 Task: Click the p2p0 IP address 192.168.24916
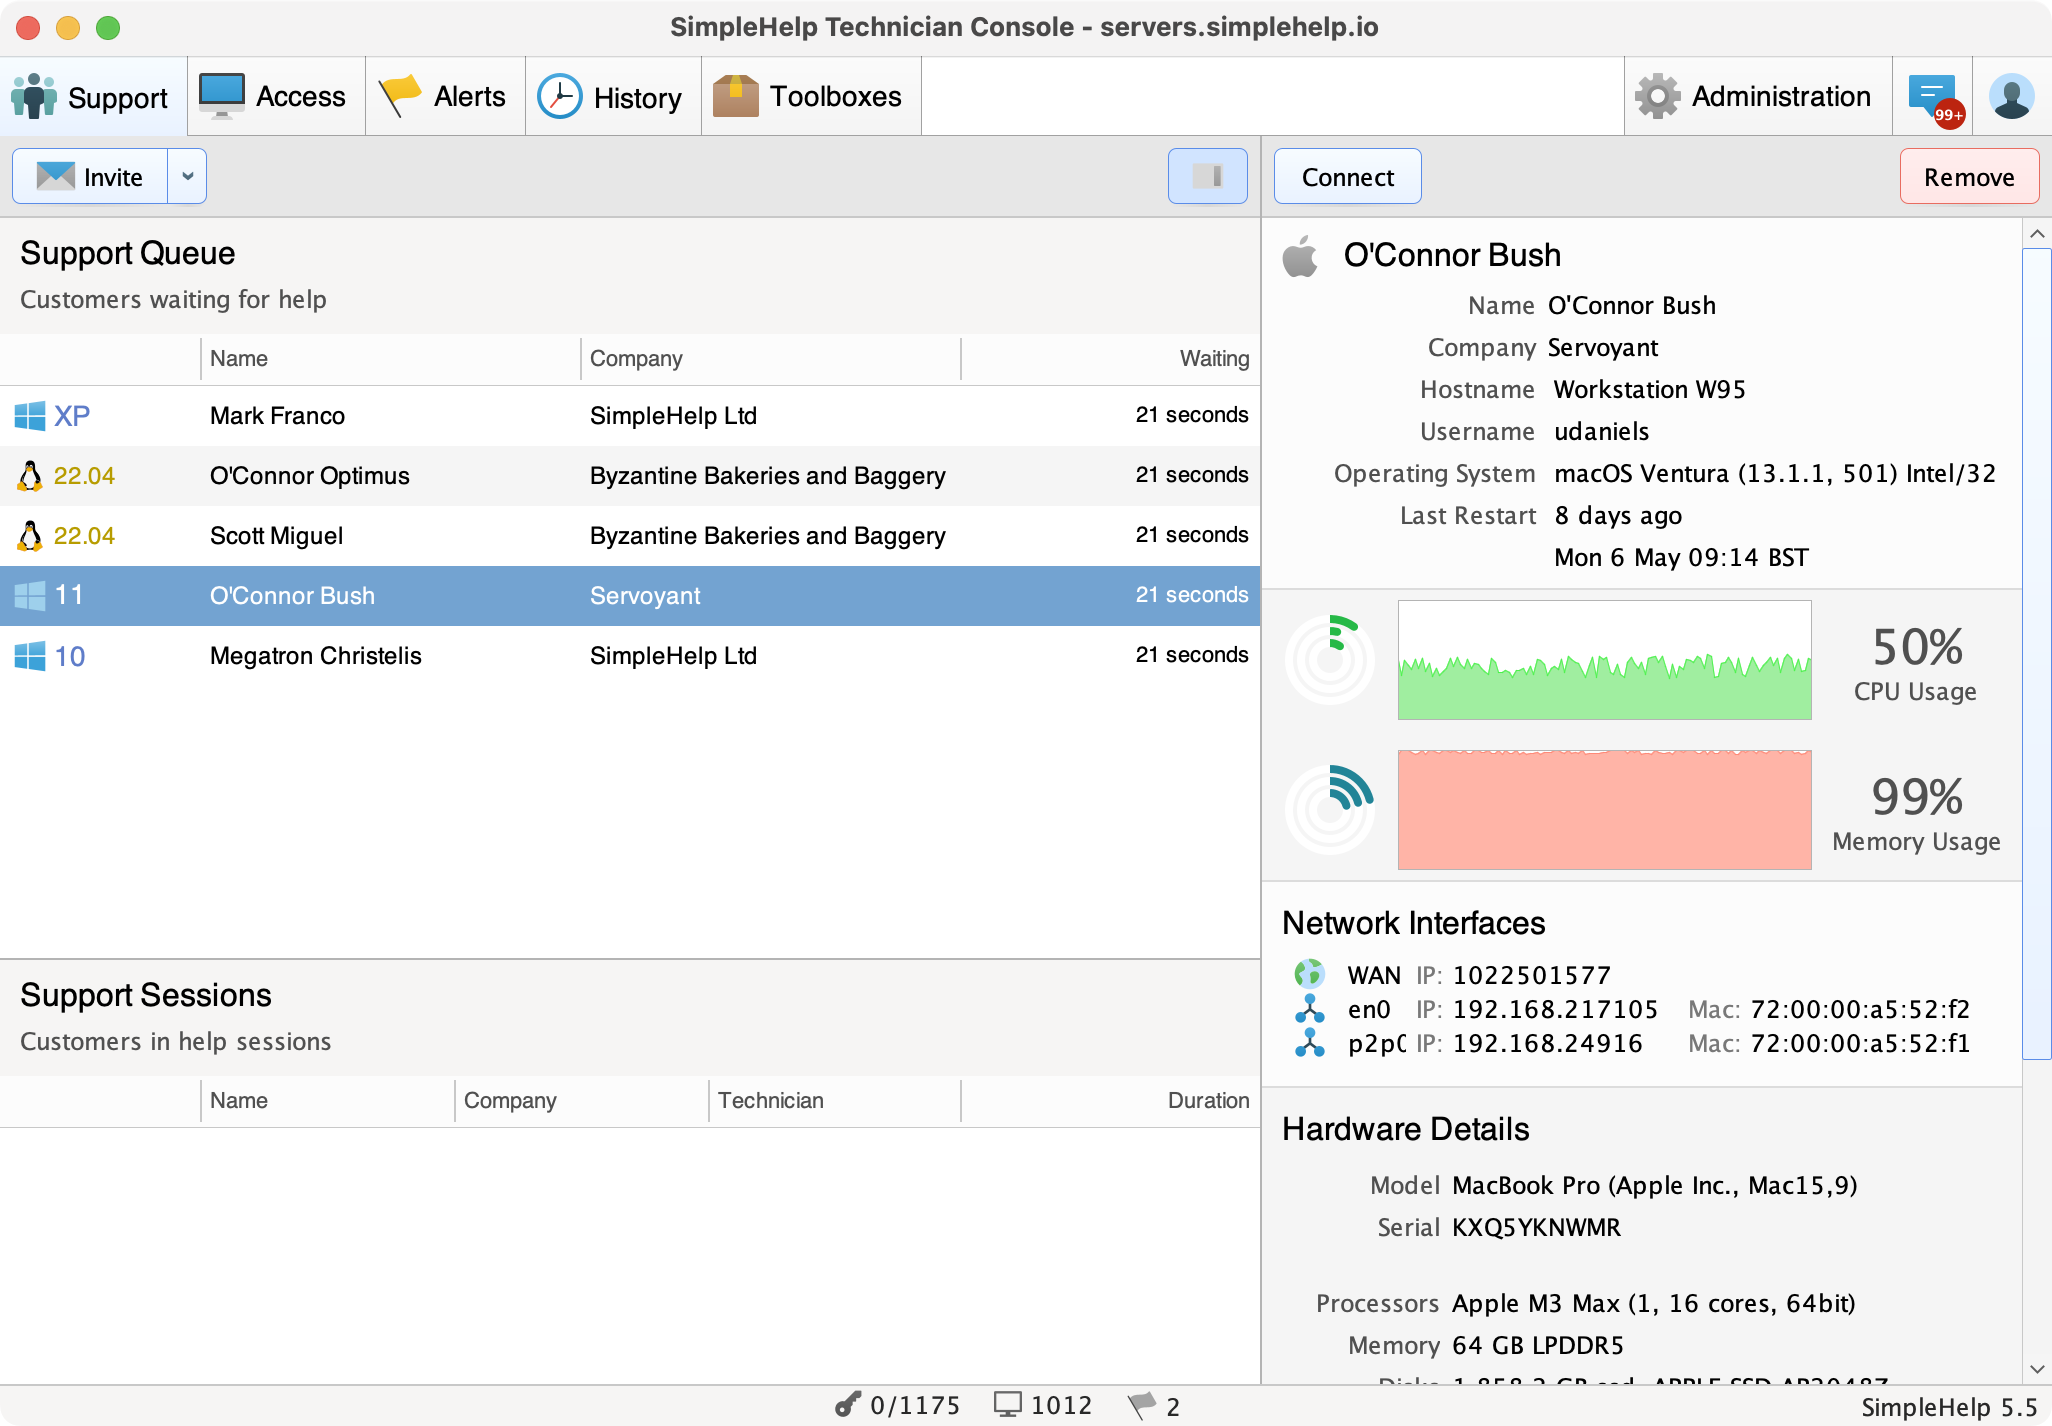pyautogui.click(x=1548, y=1043)
